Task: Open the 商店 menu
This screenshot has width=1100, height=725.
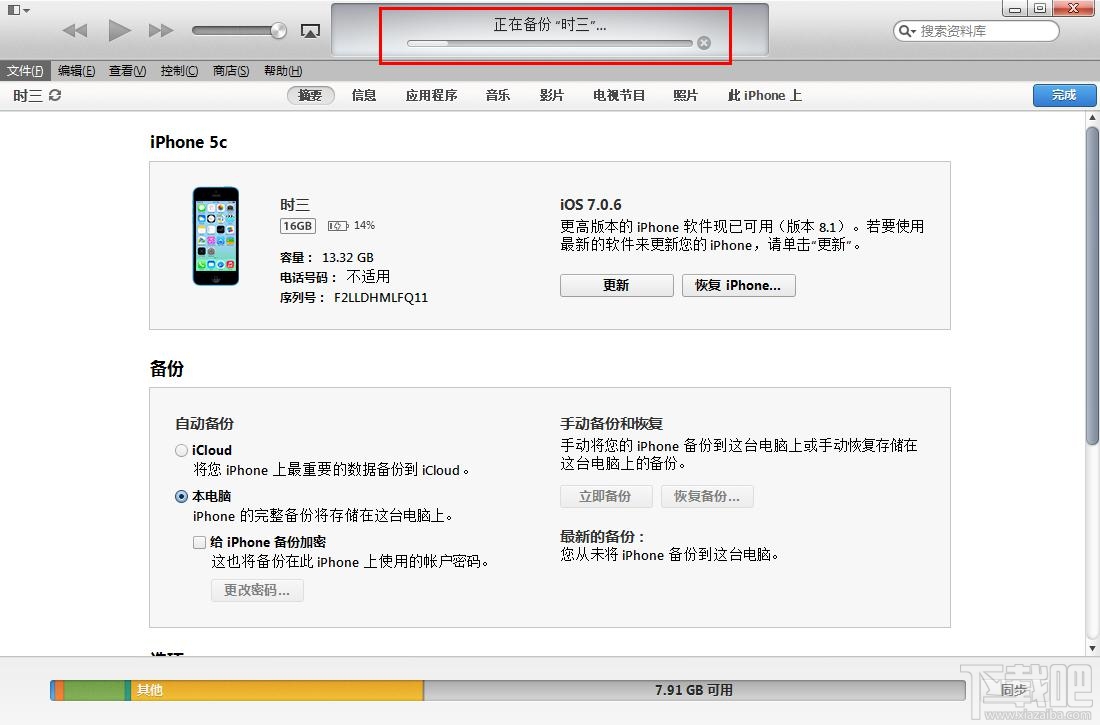Action: pyautogui.click(x=232, y=70)
